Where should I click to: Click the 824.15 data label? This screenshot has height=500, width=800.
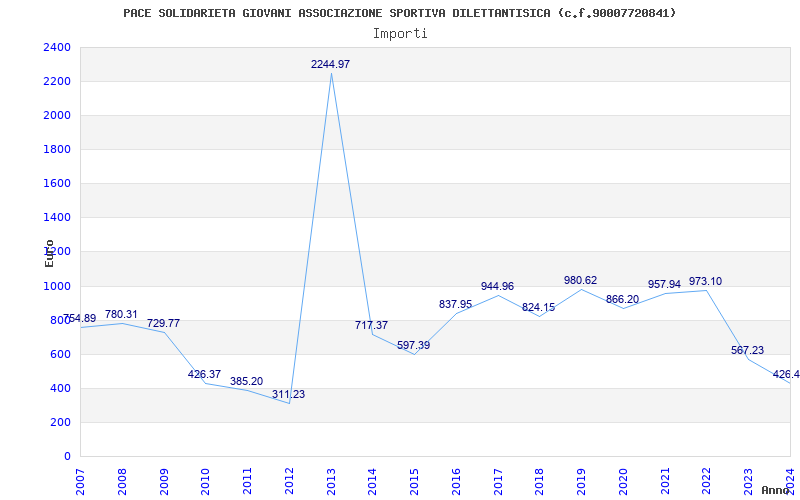[538, 308]
